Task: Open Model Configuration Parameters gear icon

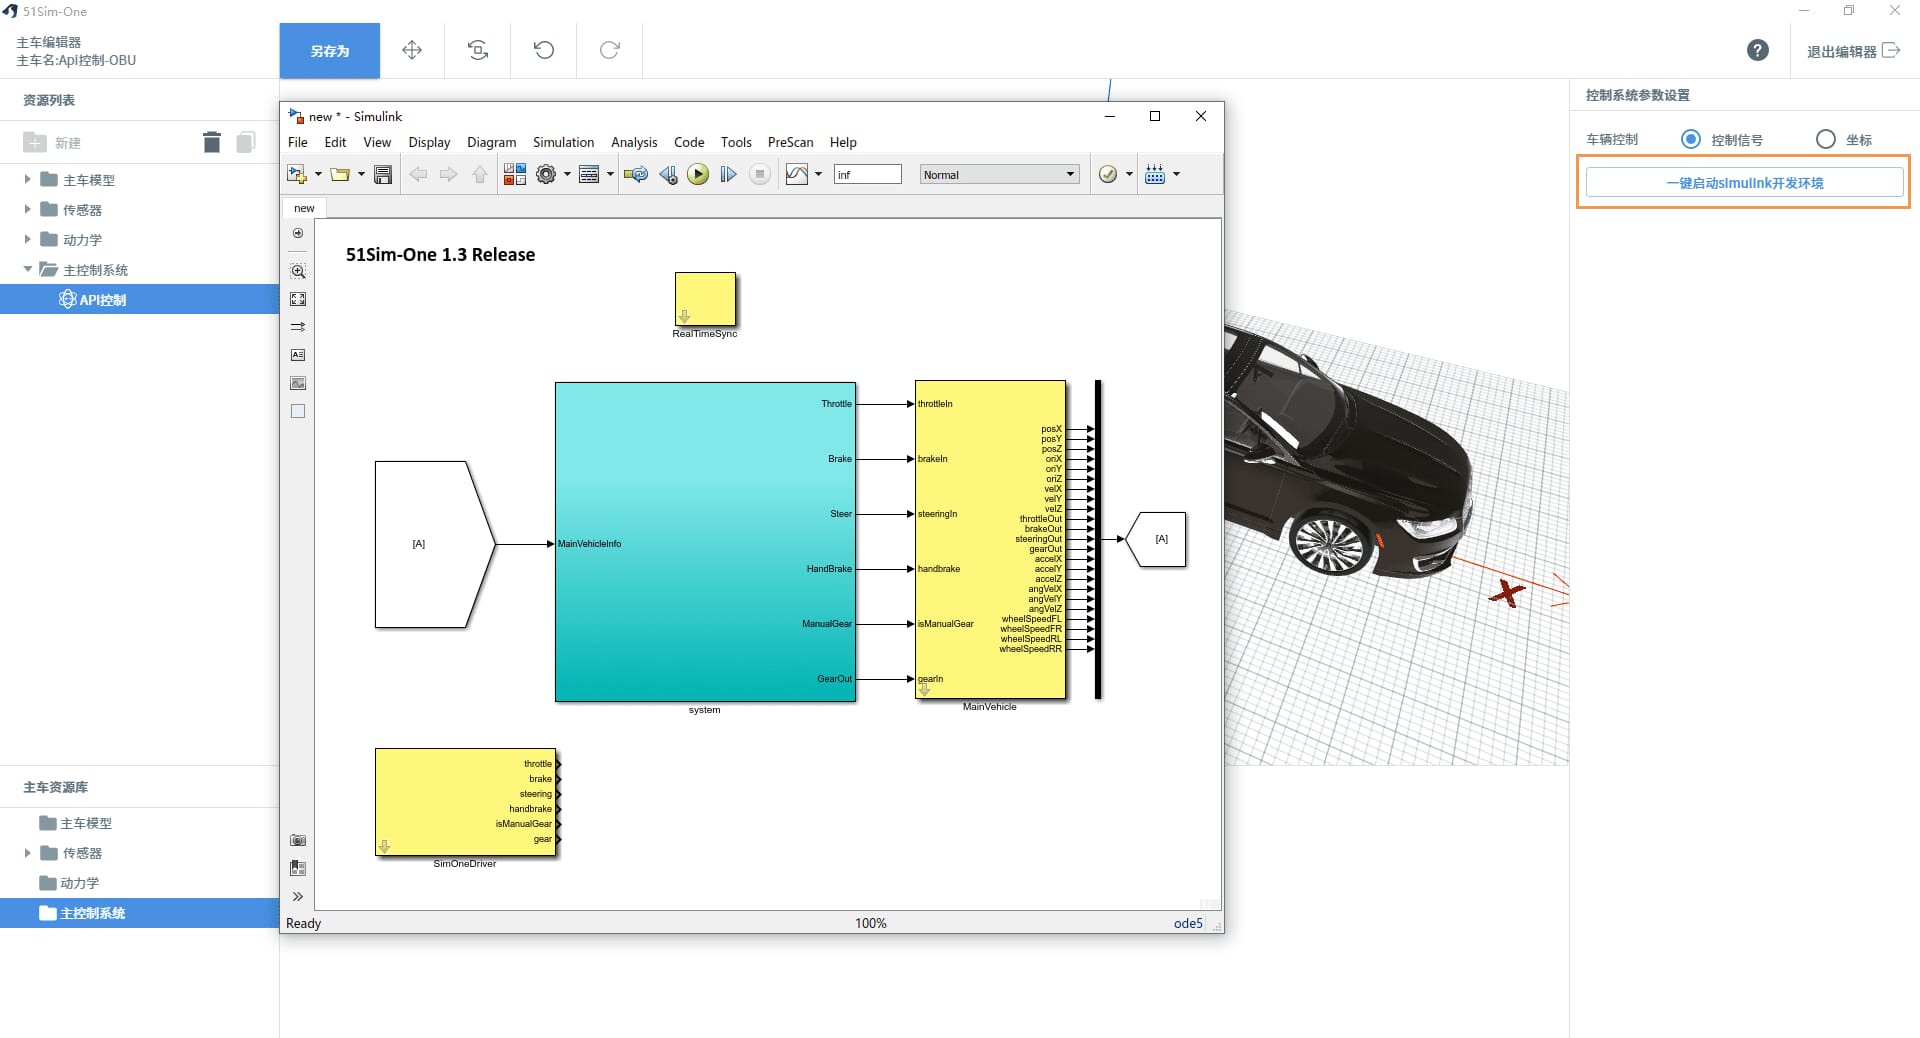Action: (546, 174)
